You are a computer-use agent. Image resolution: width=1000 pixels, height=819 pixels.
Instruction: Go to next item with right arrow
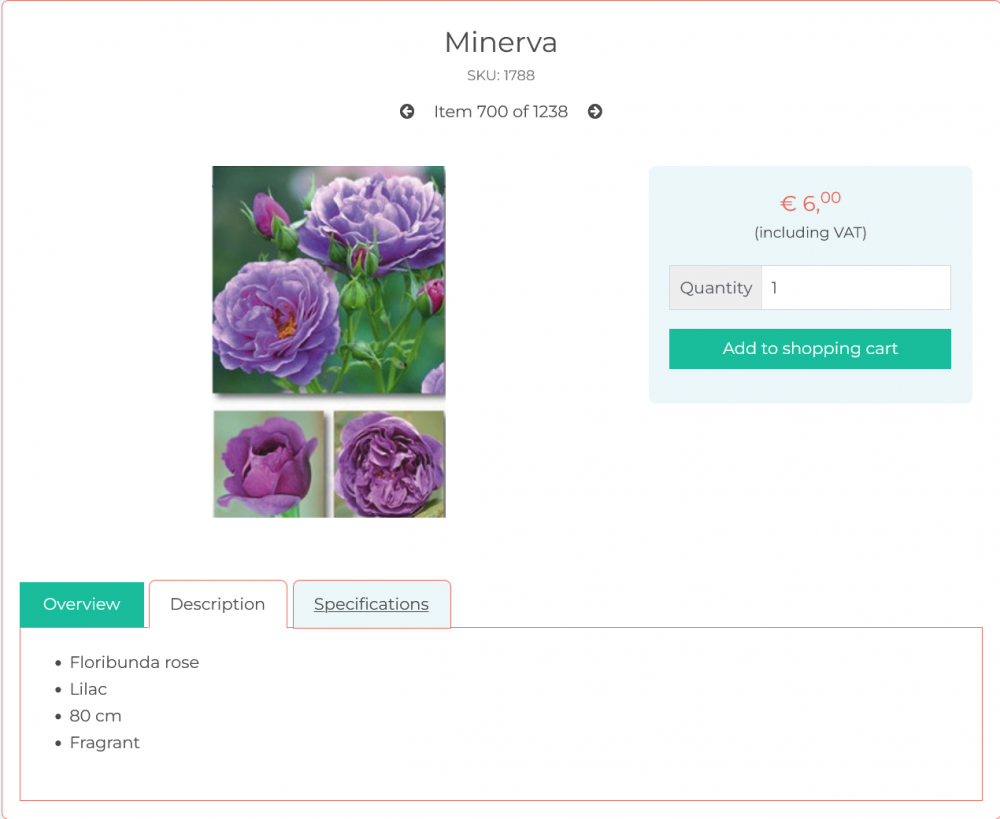[x=595, y=112]
